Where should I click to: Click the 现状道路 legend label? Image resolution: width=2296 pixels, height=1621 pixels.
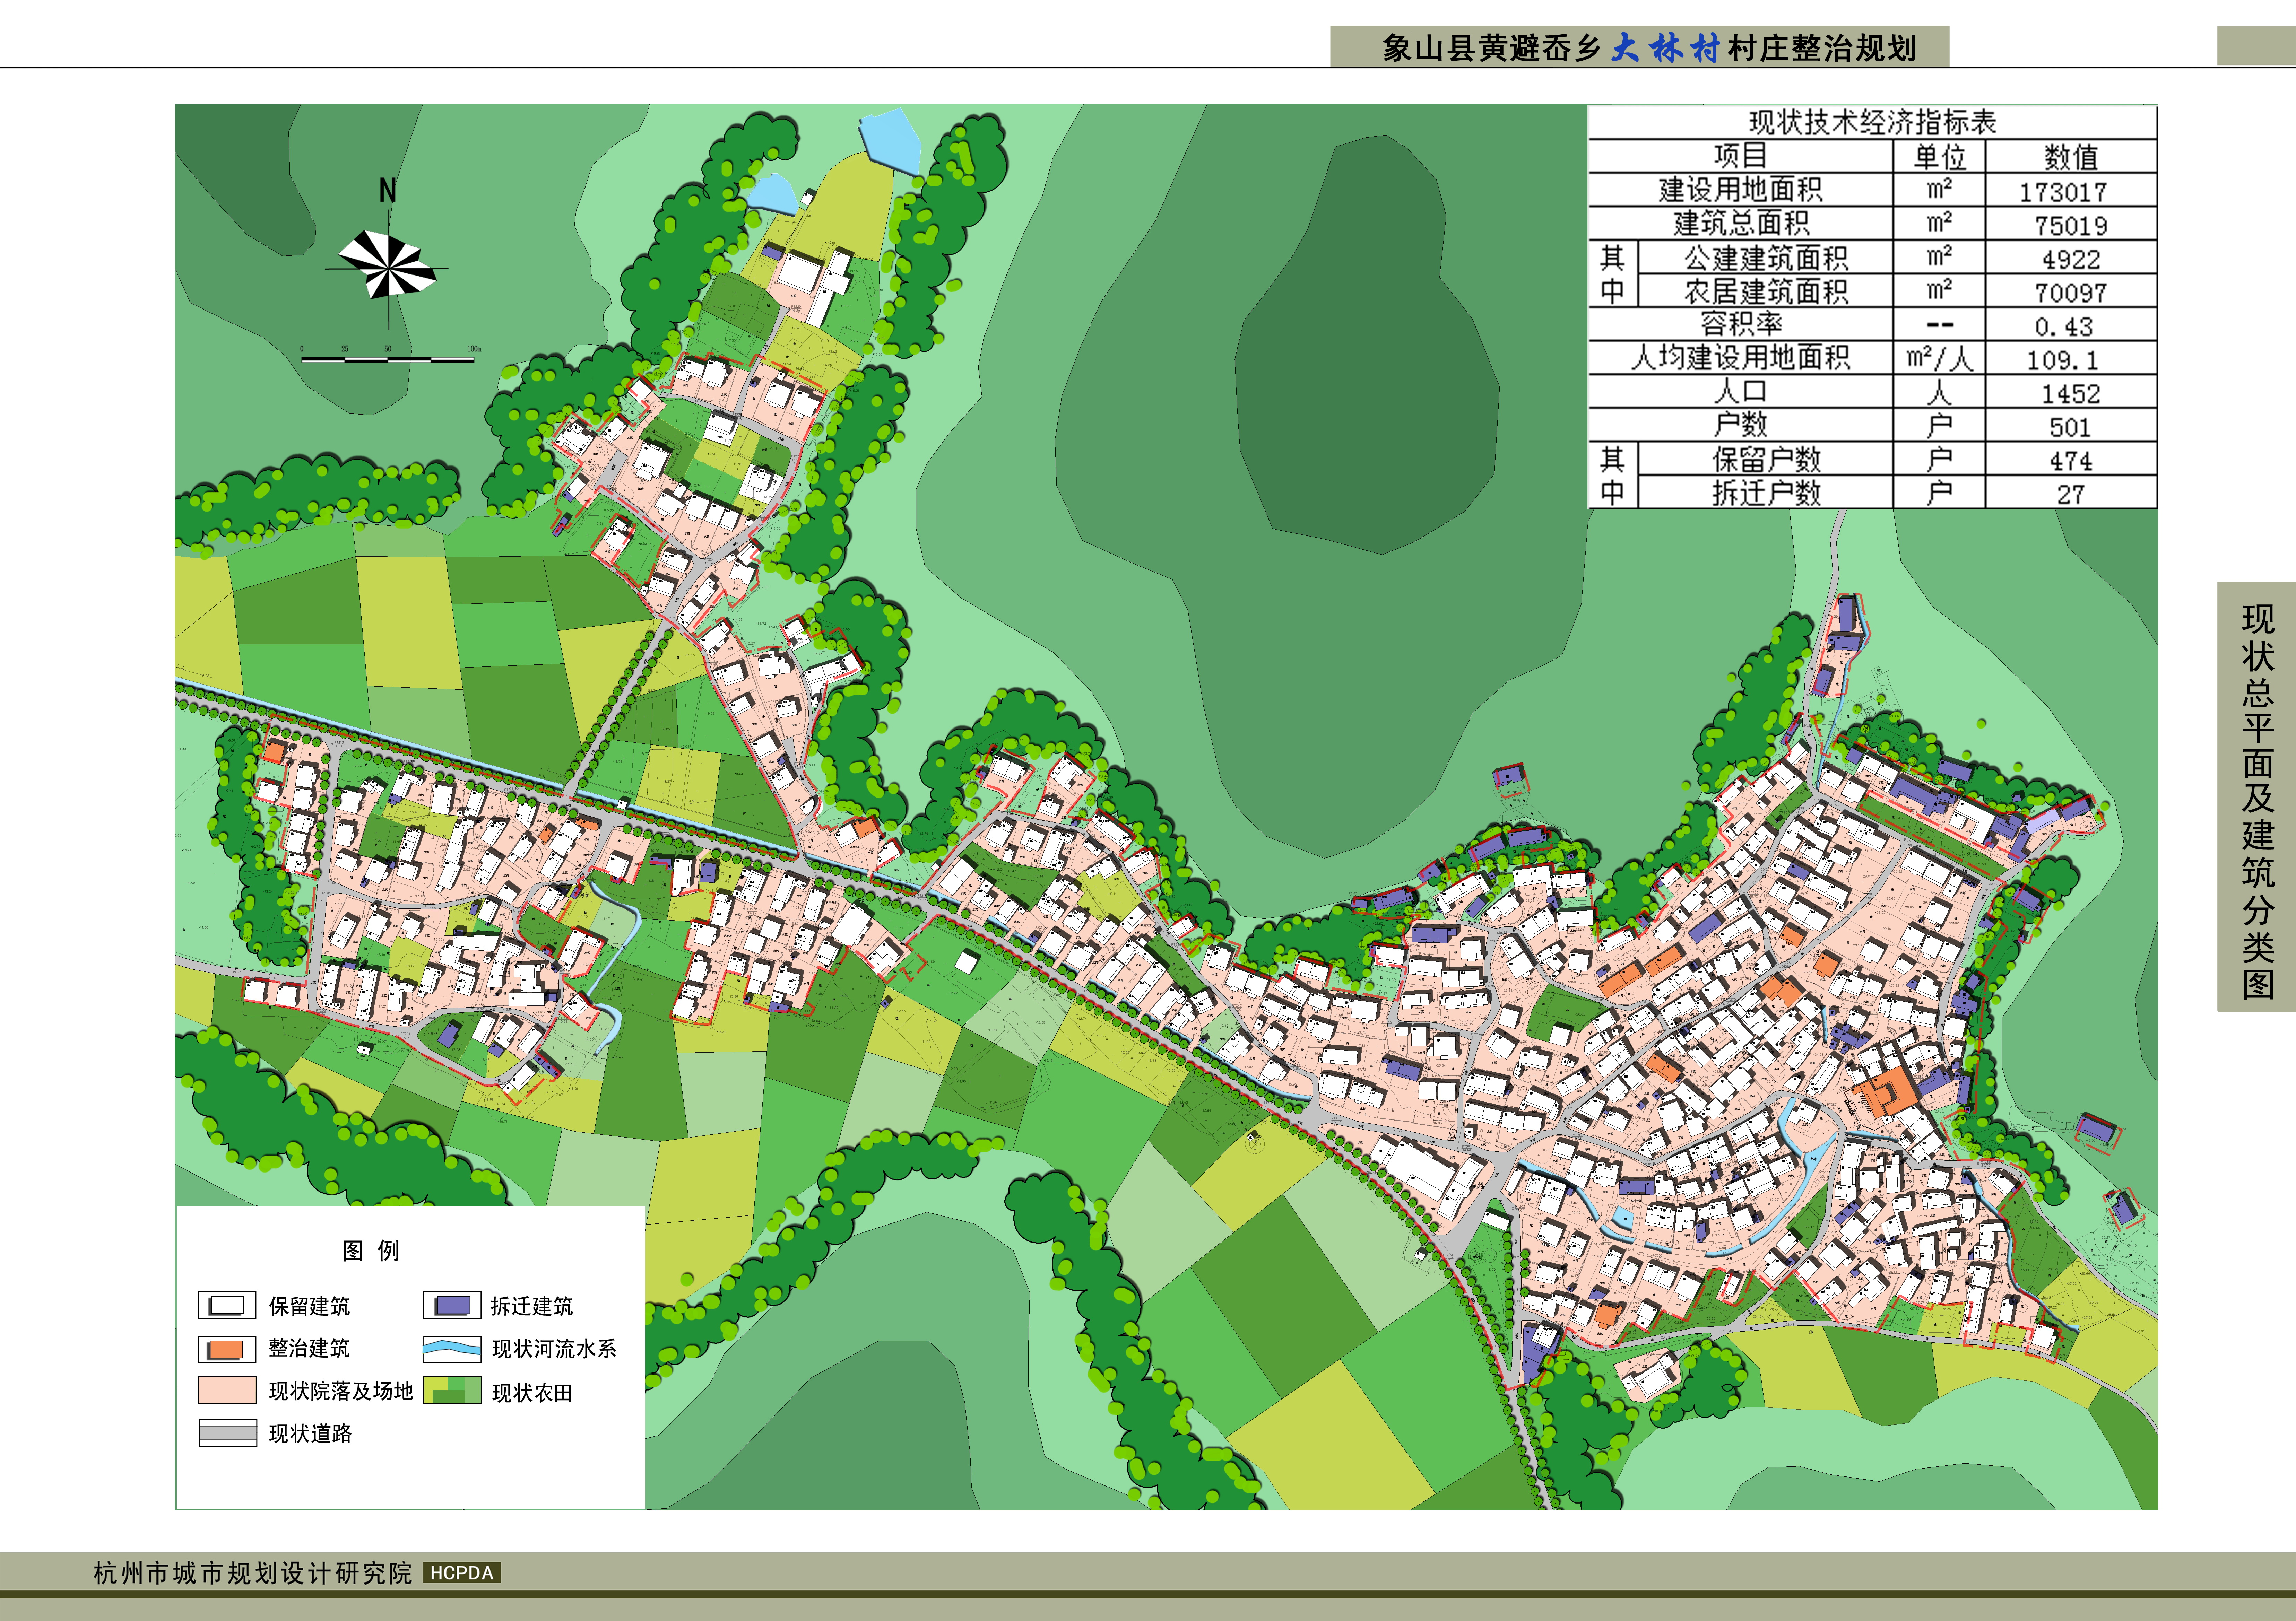[x=310, y=1434]
